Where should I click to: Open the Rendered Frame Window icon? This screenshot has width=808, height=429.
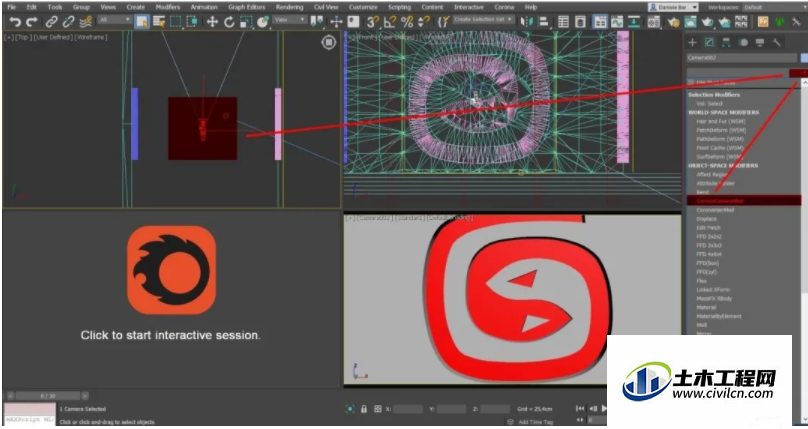[691, 22]
